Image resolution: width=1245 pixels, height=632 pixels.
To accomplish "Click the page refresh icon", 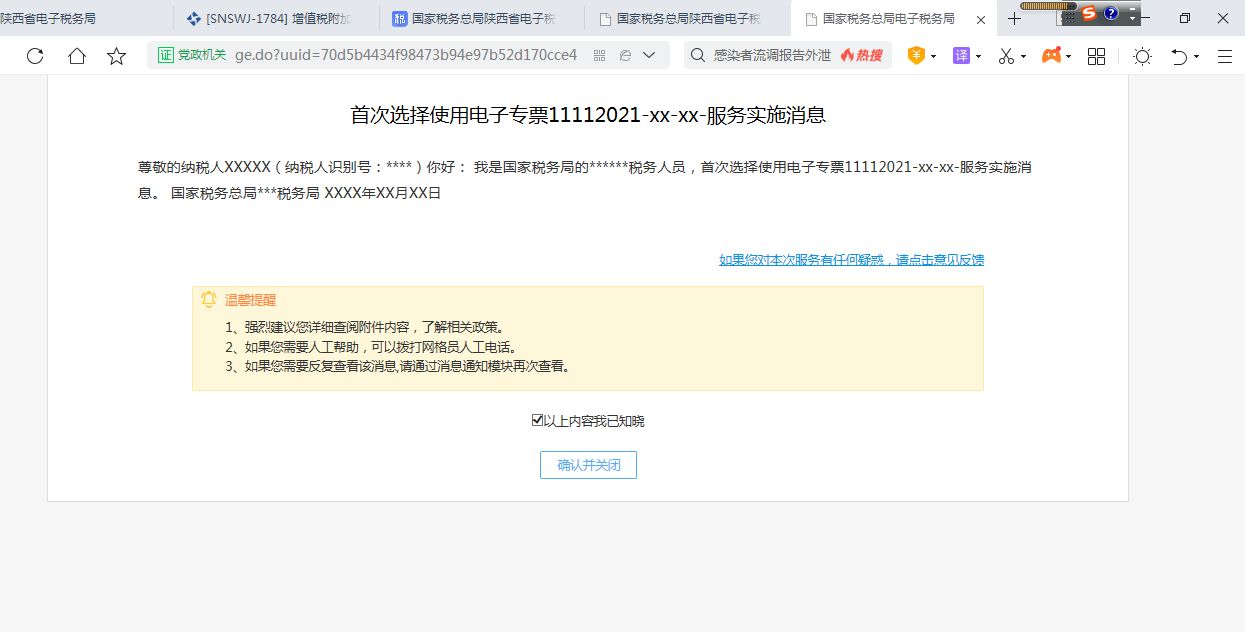I will click(35, 56).
